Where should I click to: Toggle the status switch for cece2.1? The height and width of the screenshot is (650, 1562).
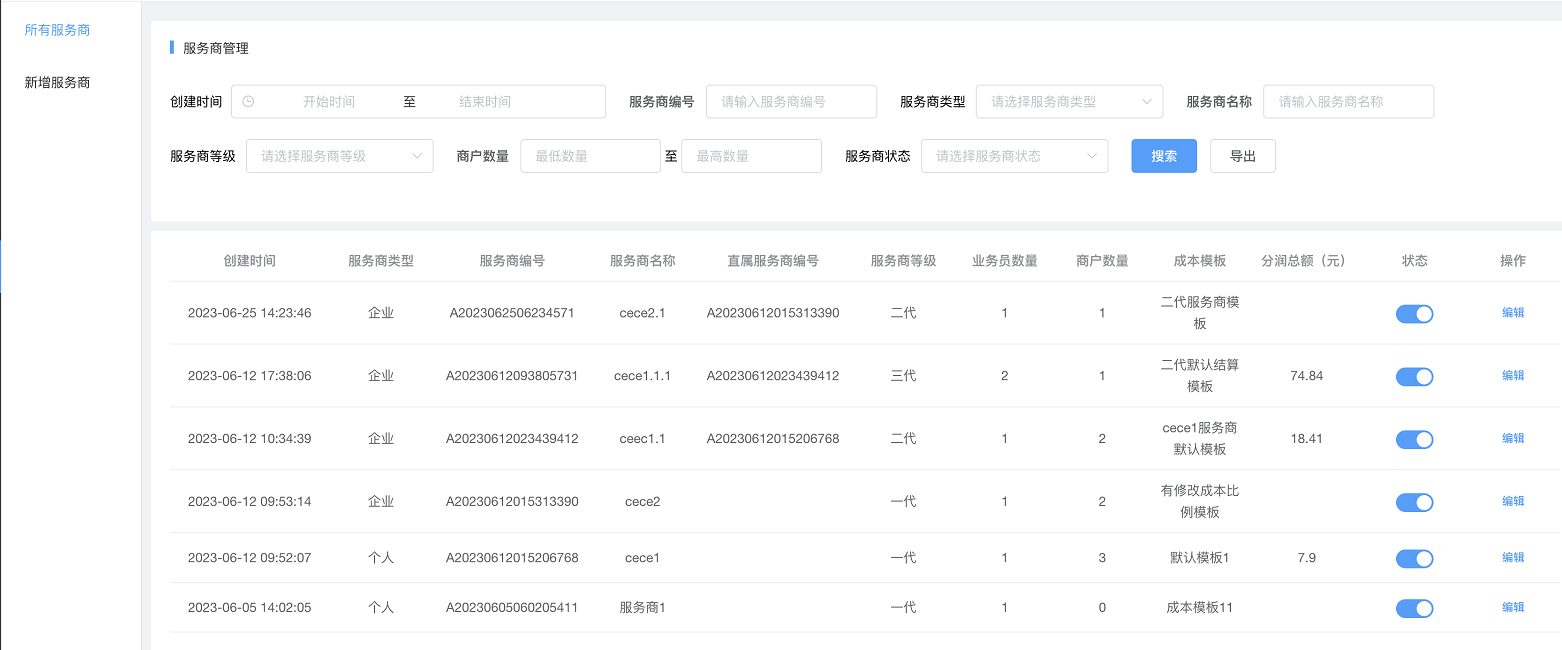(x=1414, y=314)
